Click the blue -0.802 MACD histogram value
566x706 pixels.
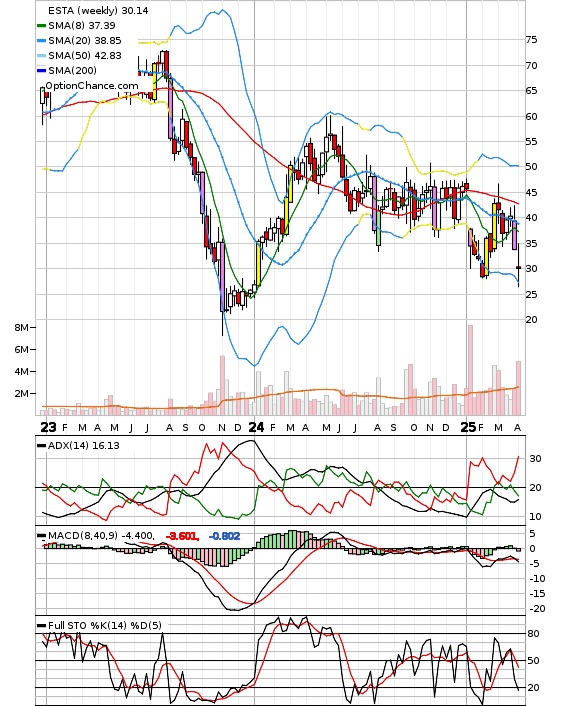click(224, 536)
